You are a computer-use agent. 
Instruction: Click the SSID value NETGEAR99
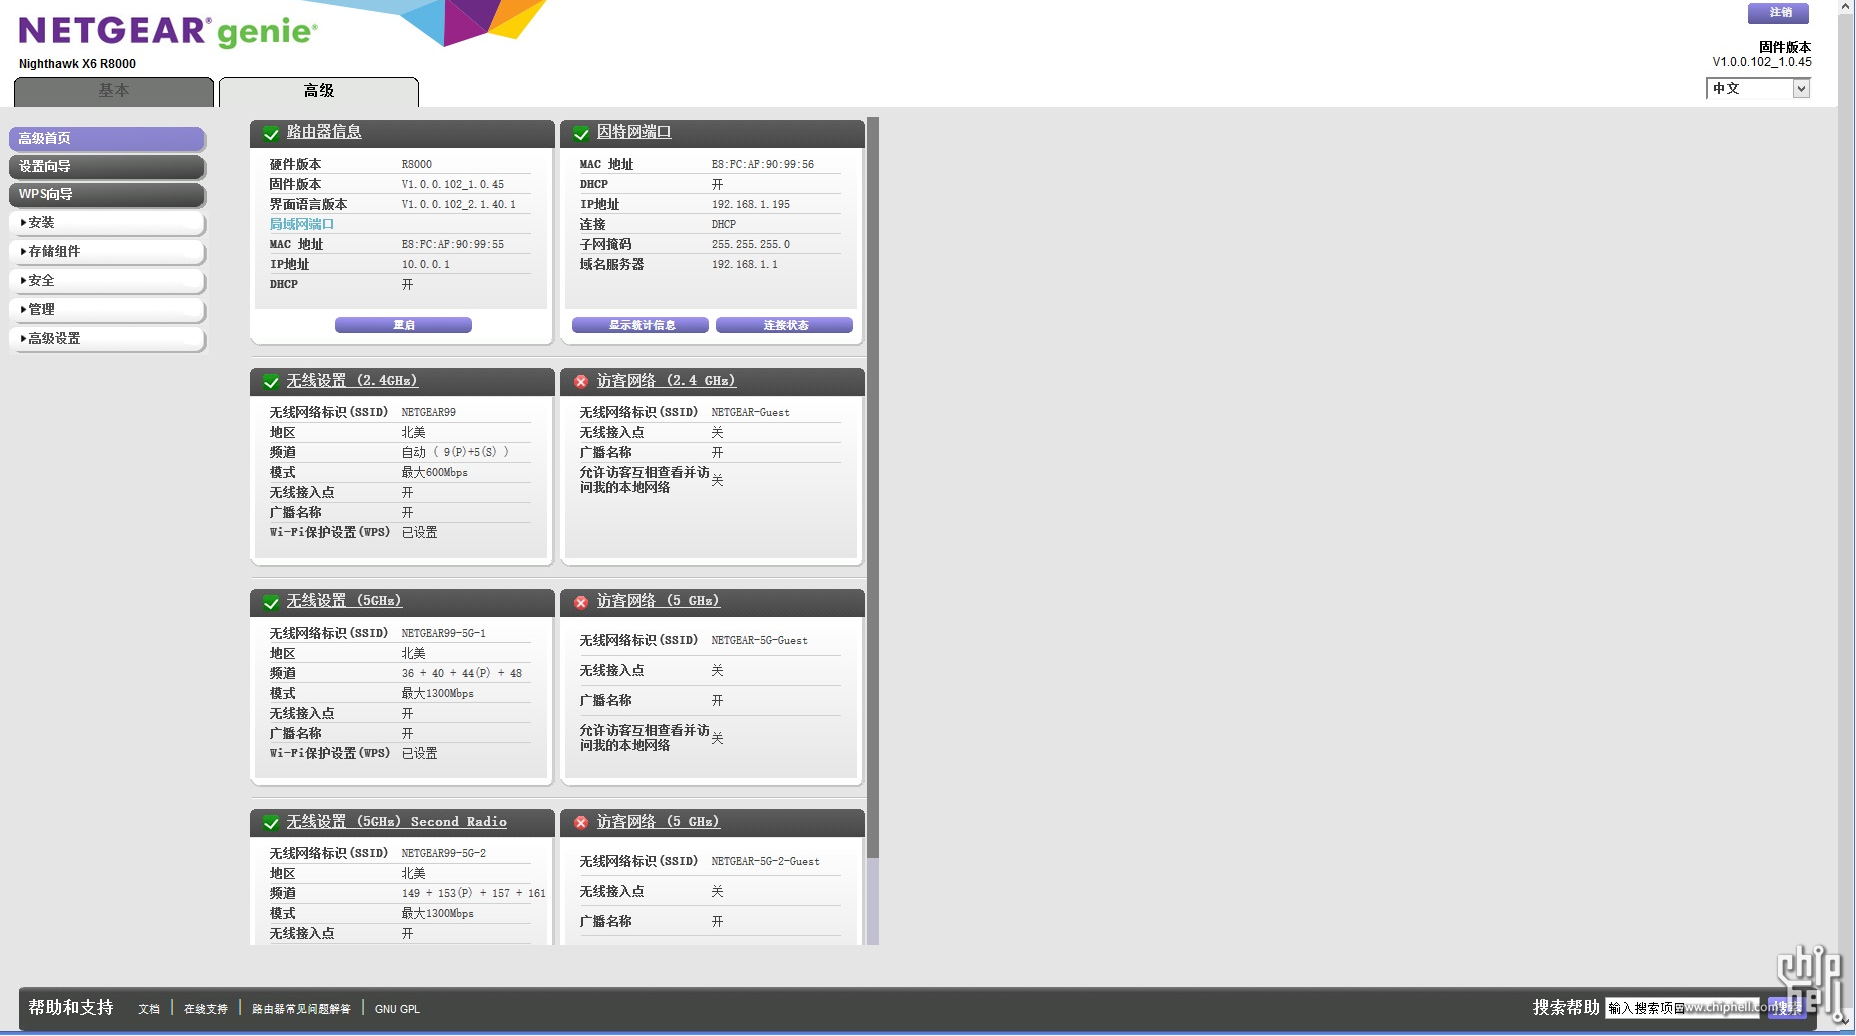[429, 412]
